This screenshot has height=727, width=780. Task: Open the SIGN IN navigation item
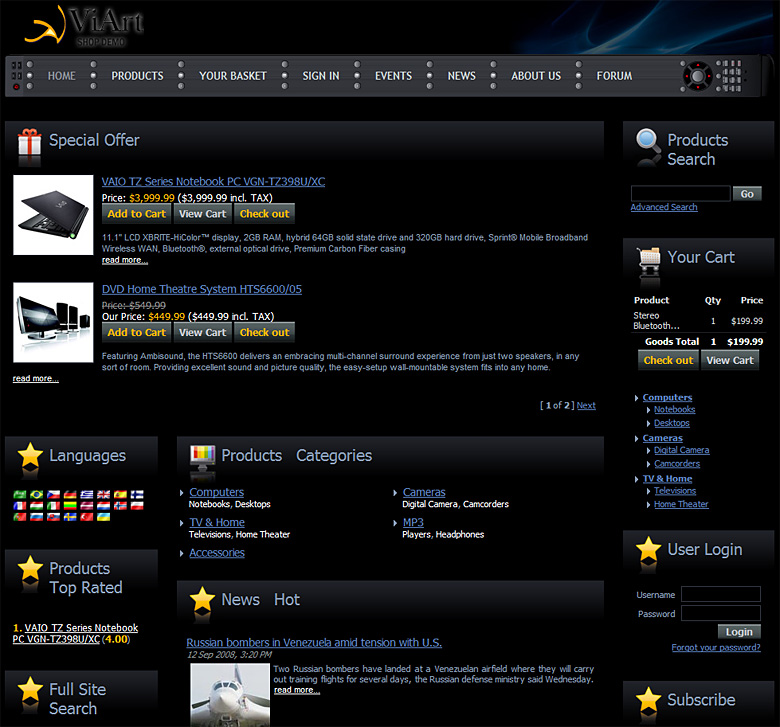[x=321, y=76]
